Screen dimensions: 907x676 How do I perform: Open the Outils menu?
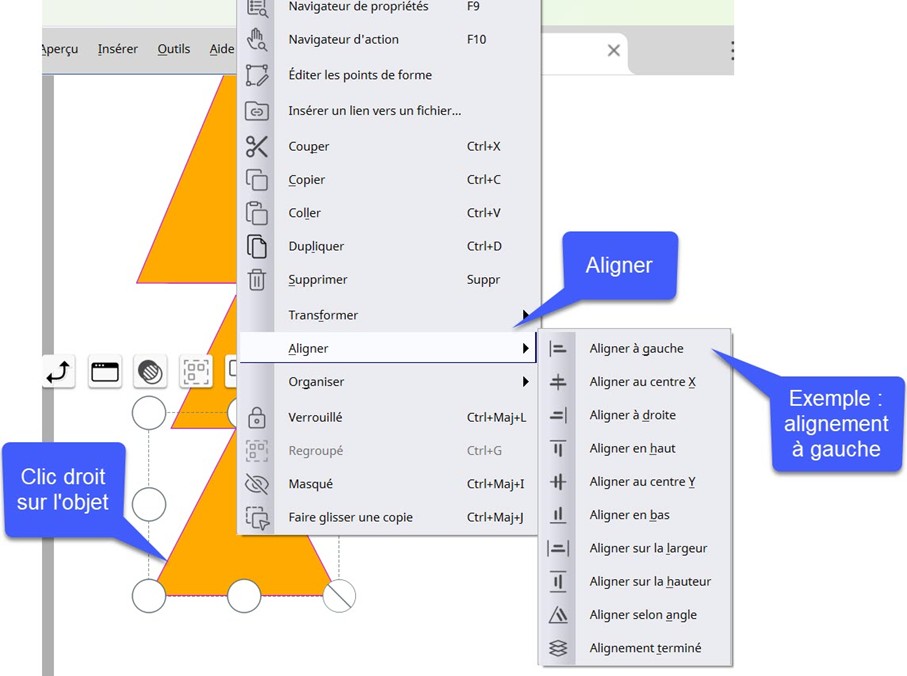point(174,49)
